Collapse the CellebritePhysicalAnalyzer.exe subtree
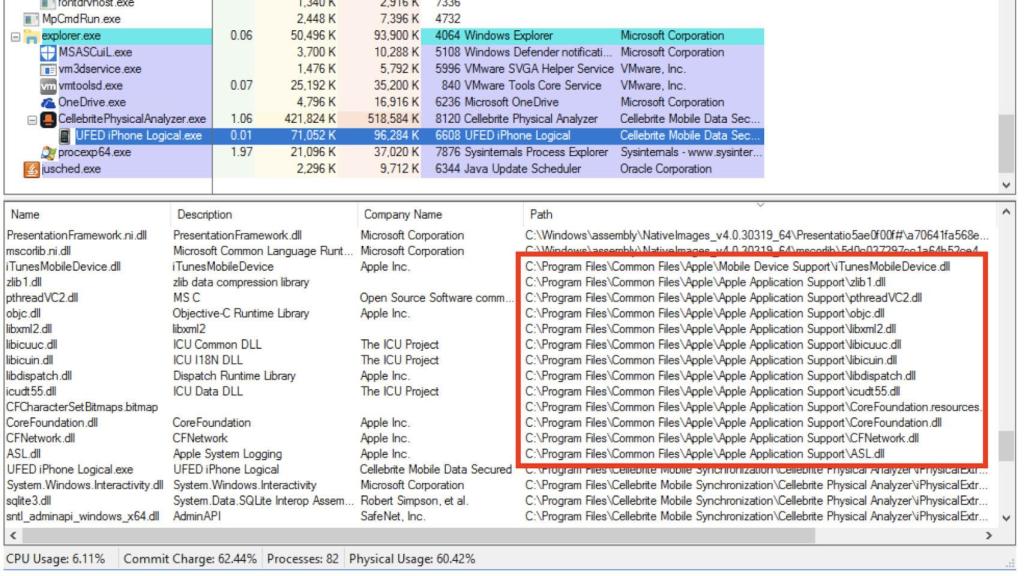 [32, 119]
